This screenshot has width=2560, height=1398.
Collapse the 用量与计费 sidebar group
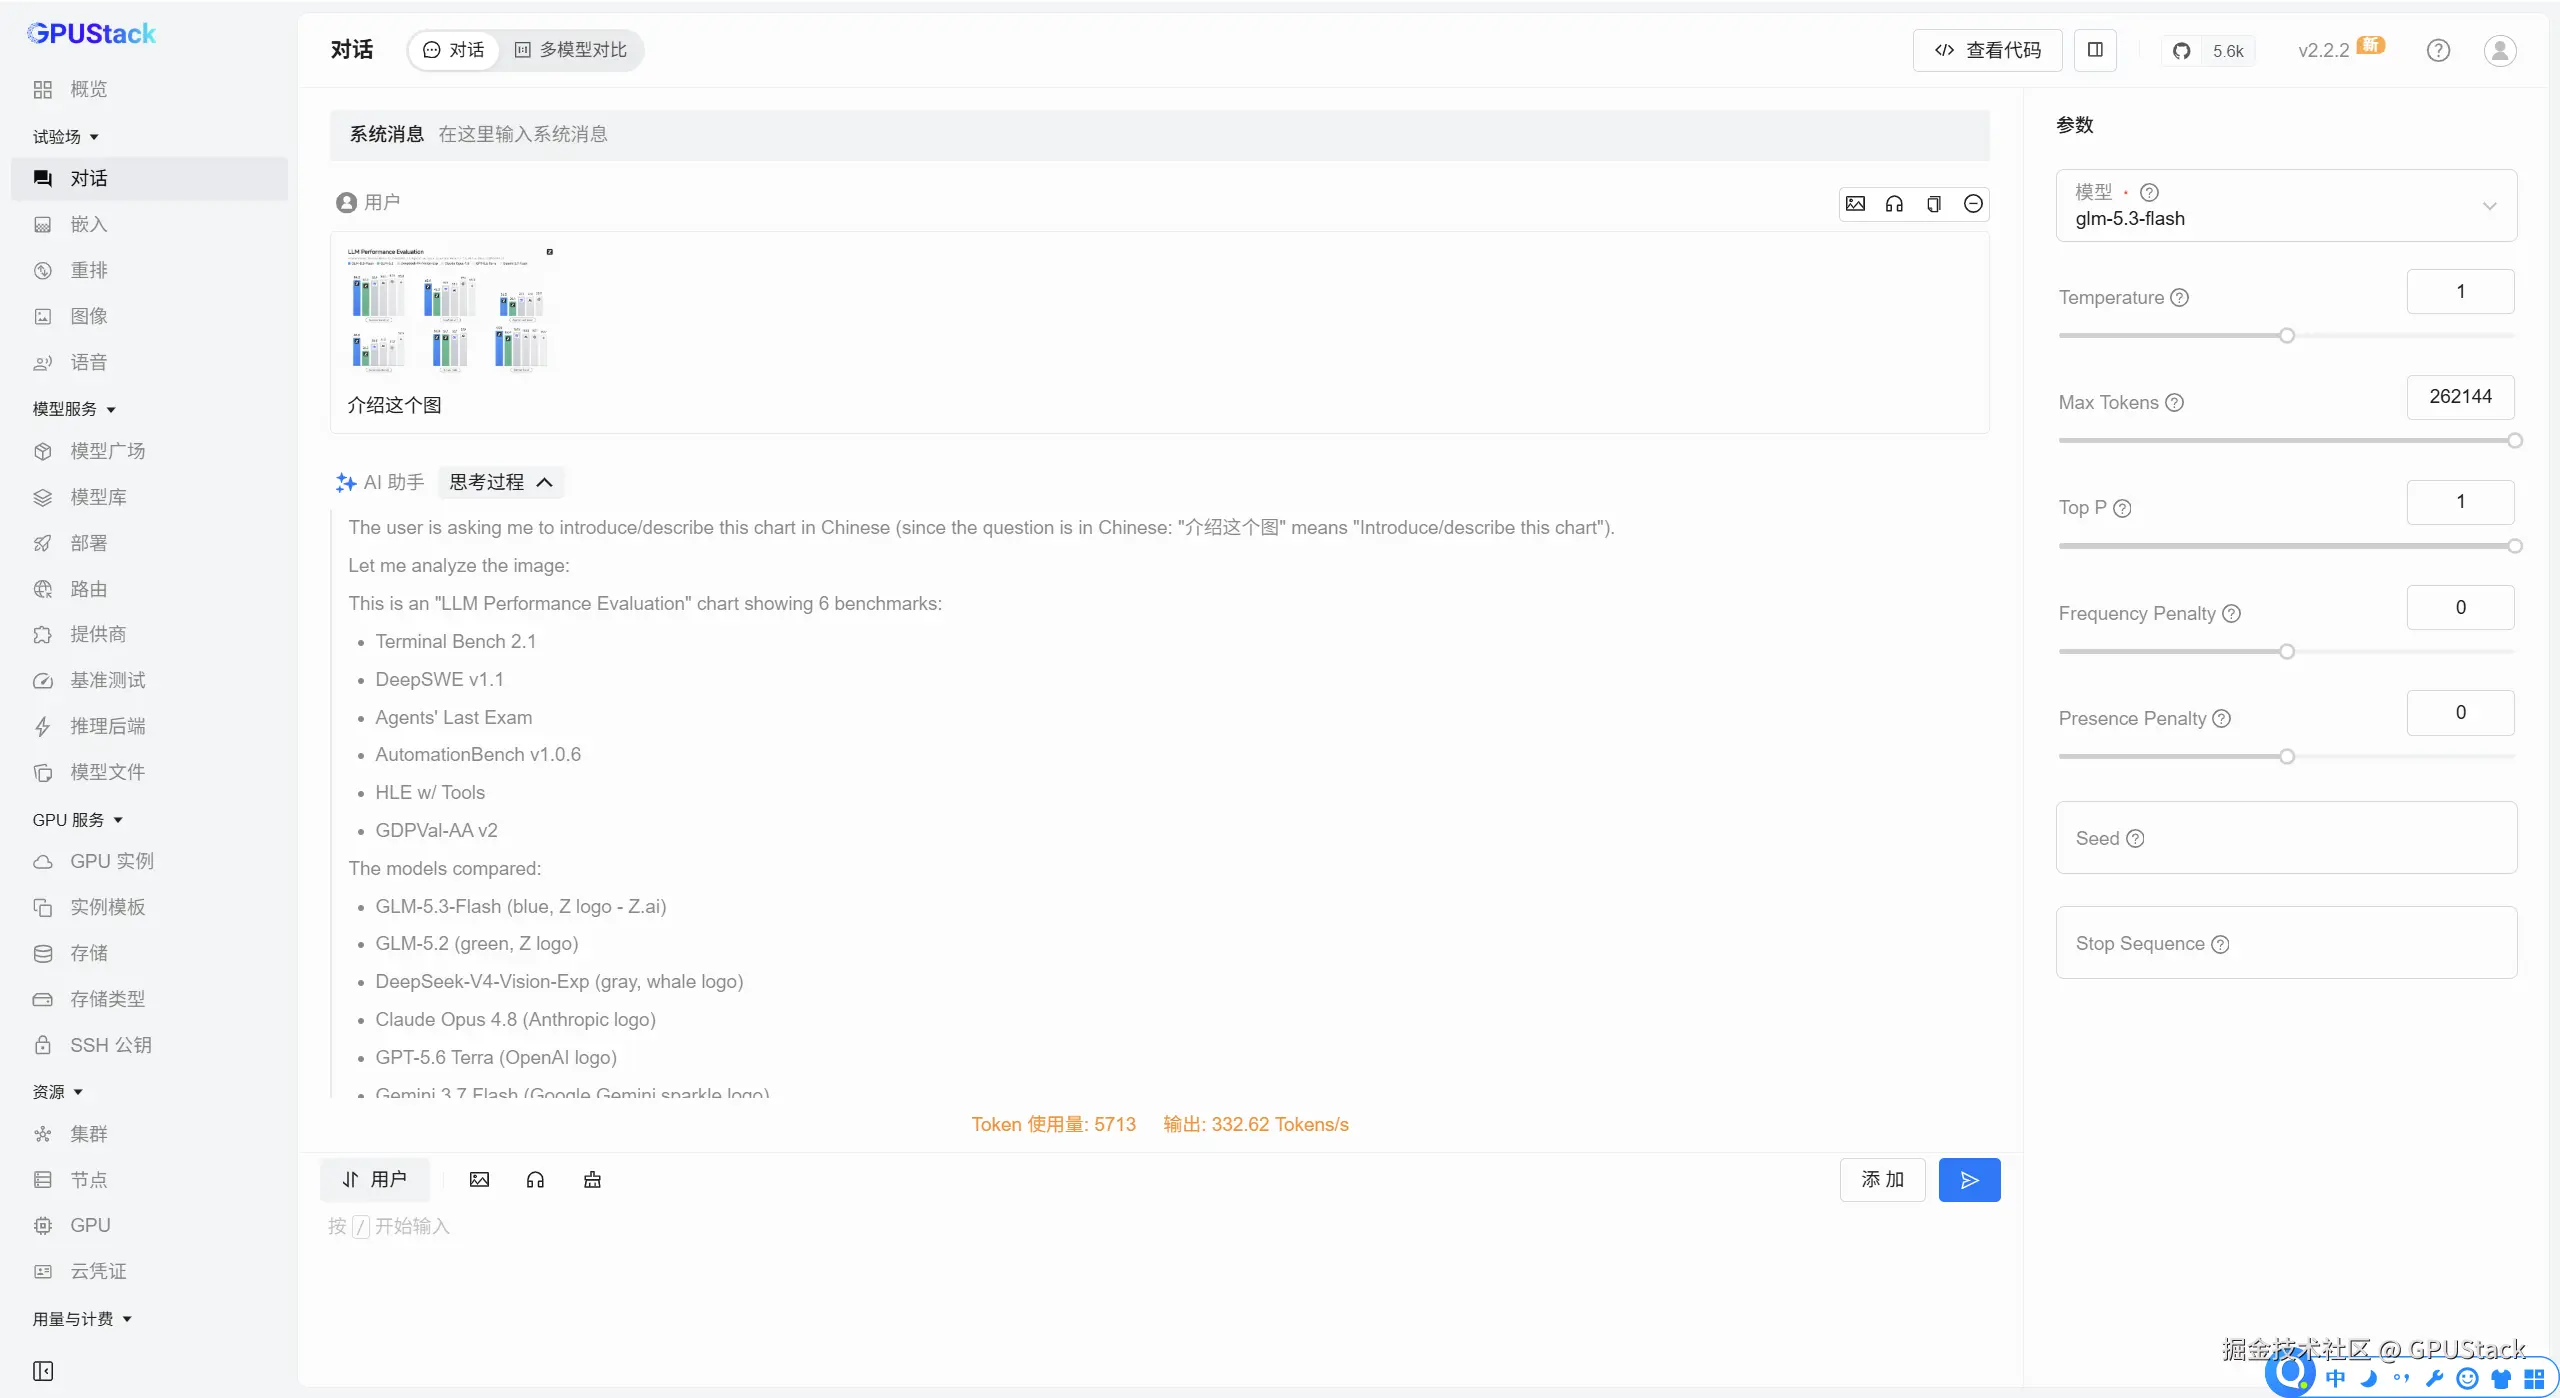click(x=83, y=1319)
